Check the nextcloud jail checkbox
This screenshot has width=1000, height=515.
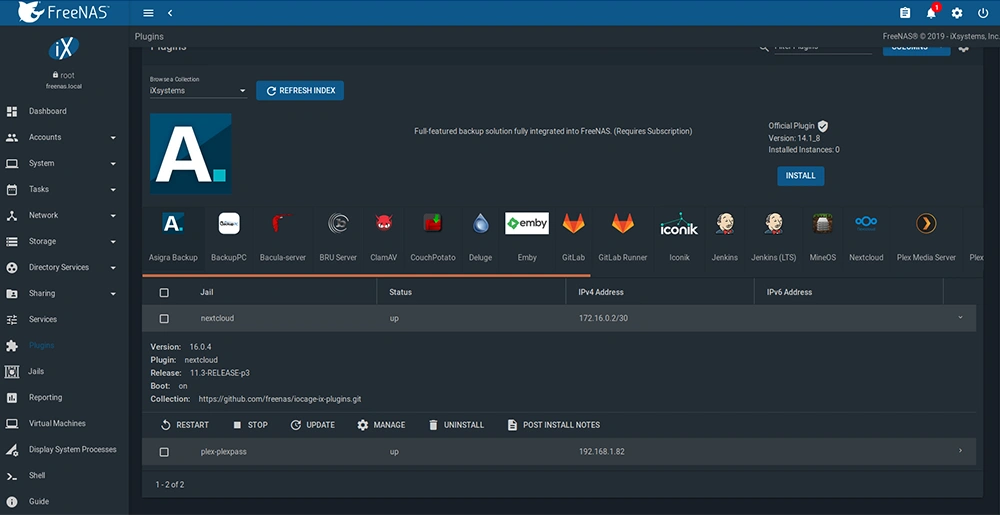coord(164,319)
